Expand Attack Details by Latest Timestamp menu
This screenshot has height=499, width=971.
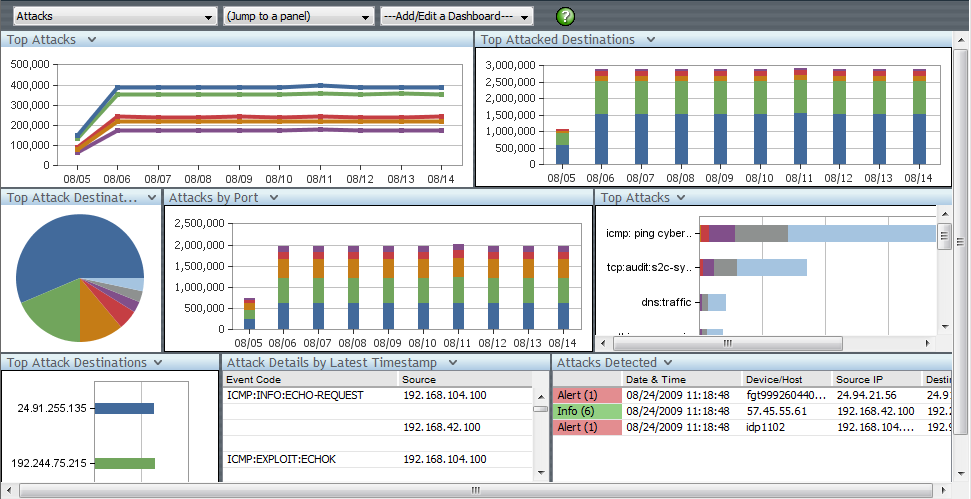[x=453, y=363]
